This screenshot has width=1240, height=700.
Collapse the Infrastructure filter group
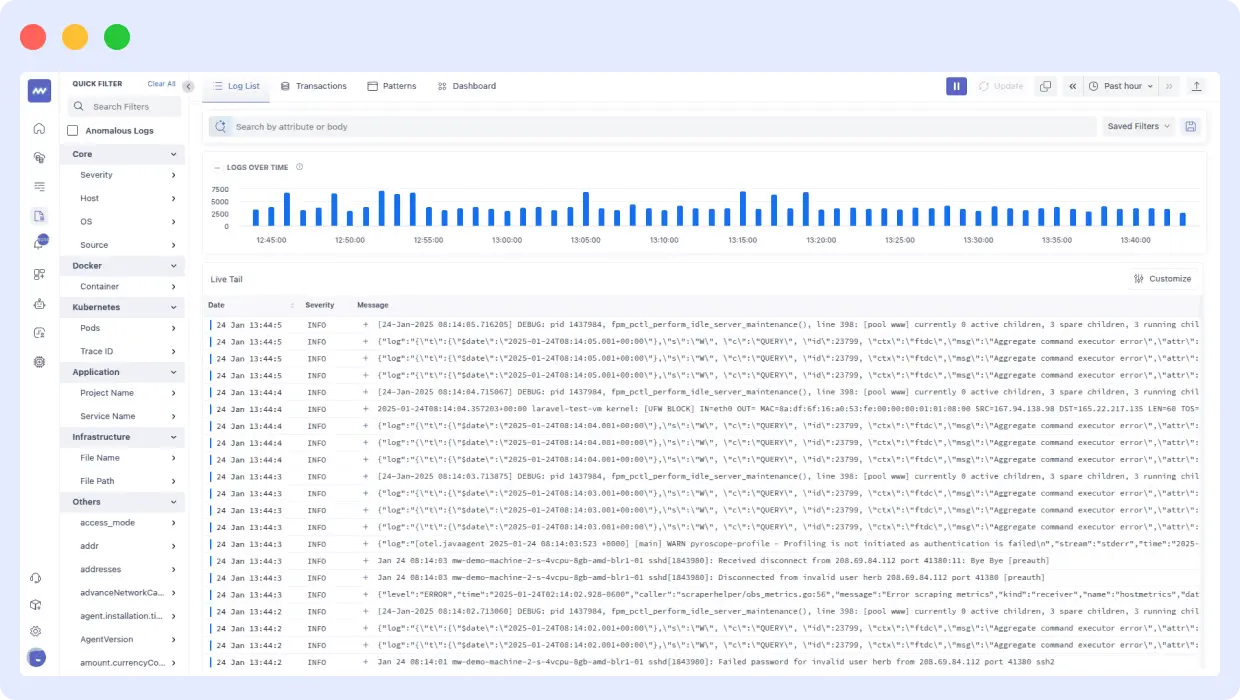point(173,437)
